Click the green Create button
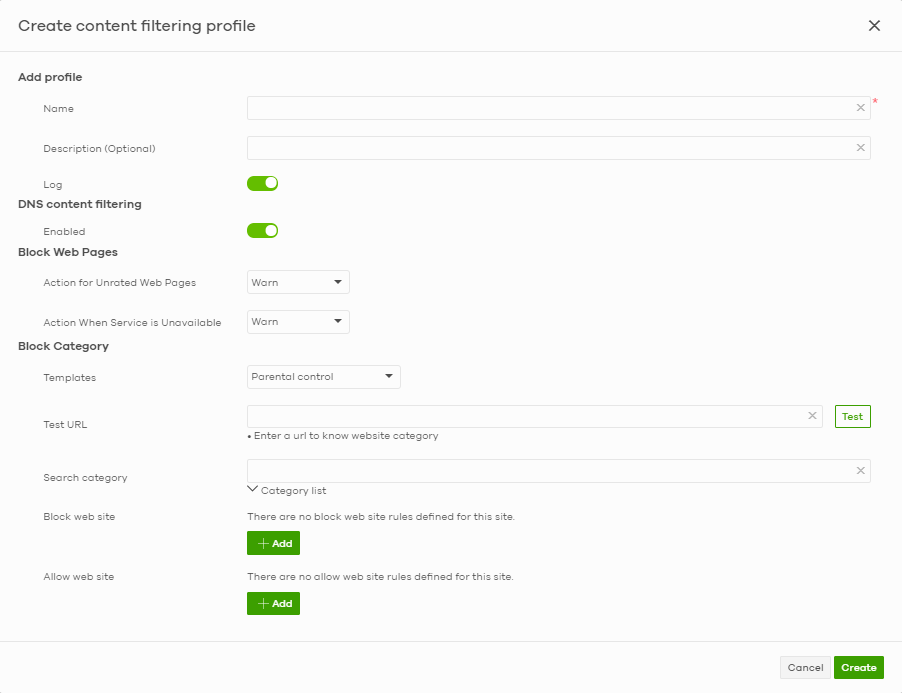Viewport: 902px width, 693px height. point(859,667)
